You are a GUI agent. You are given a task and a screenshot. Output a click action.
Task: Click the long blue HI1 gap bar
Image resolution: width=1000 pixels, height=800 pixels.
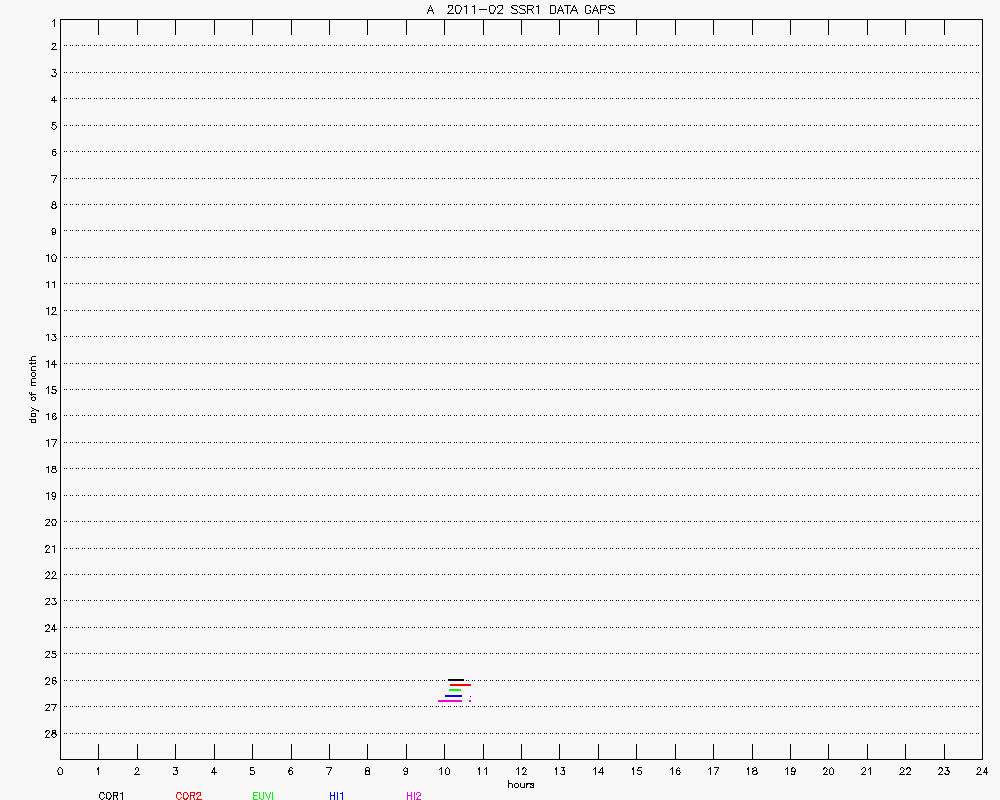(x=454, y=696)
